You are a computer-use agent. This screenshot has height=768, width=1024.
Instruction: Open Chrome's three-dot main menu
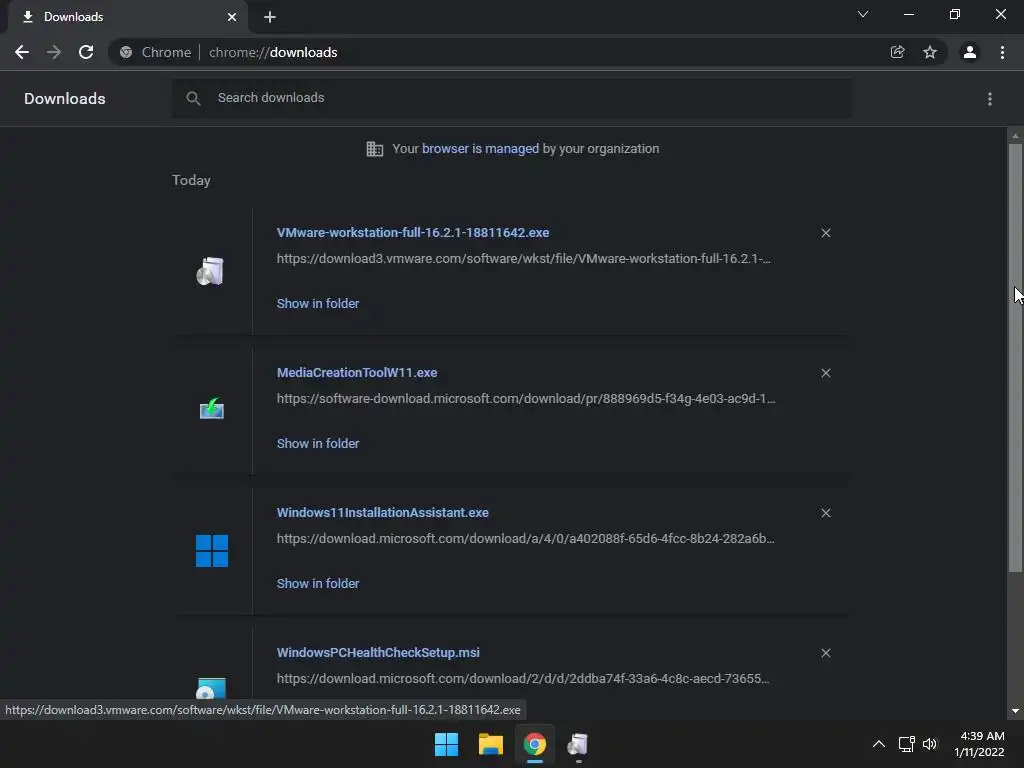(1002, 52)
